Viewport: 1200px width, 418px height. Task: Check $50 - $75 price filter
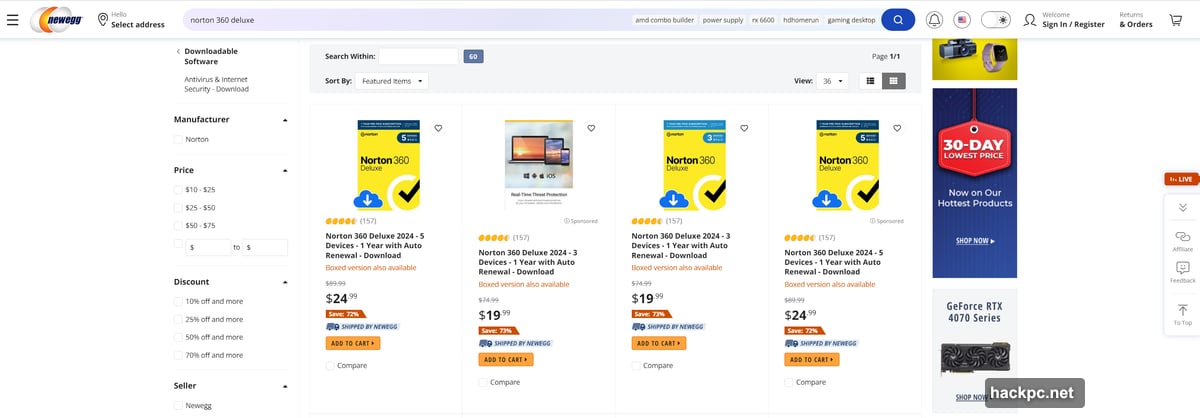[178, 225]
